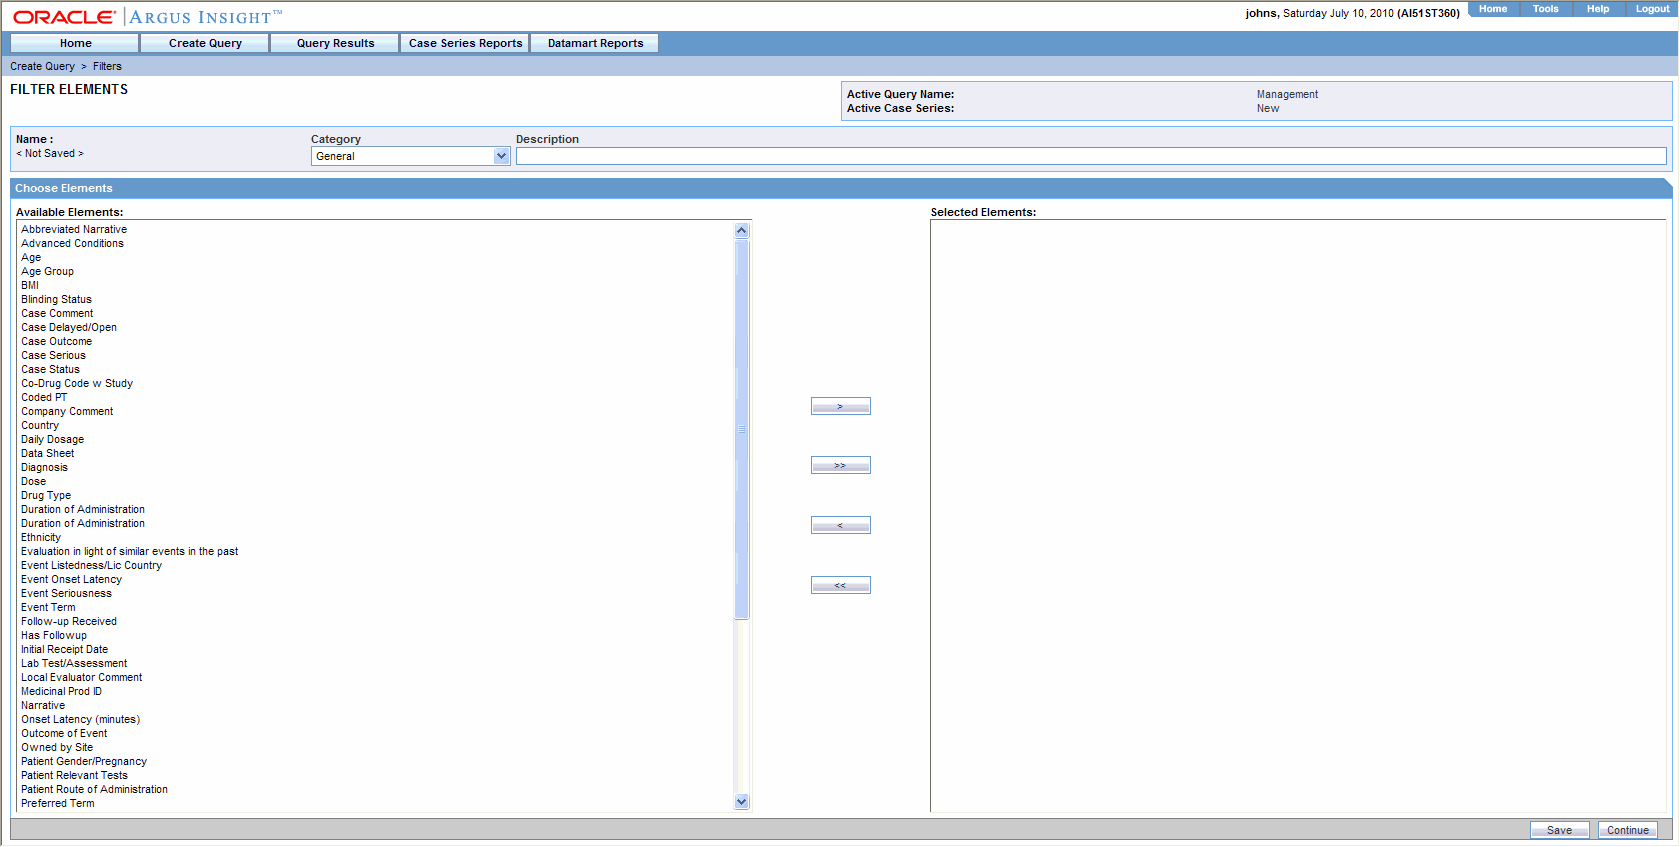Select Diagnosis element

(44, 467)
